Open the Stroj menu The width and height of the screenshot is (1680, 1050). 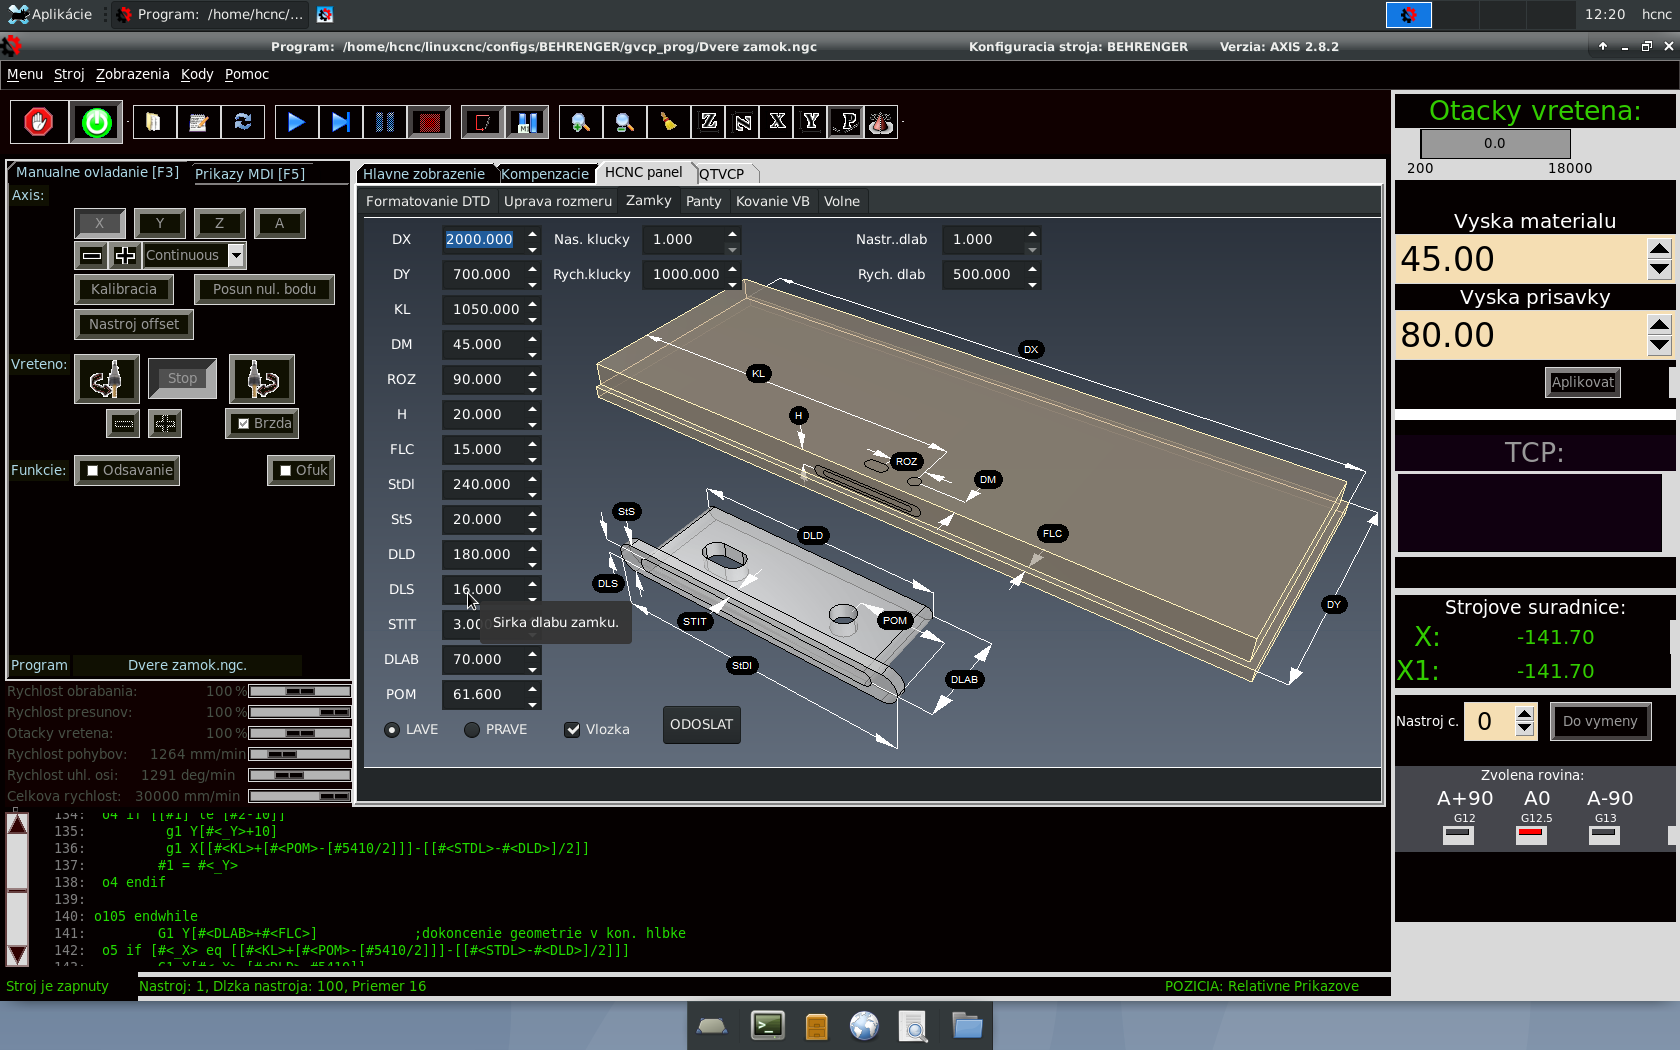69,74
